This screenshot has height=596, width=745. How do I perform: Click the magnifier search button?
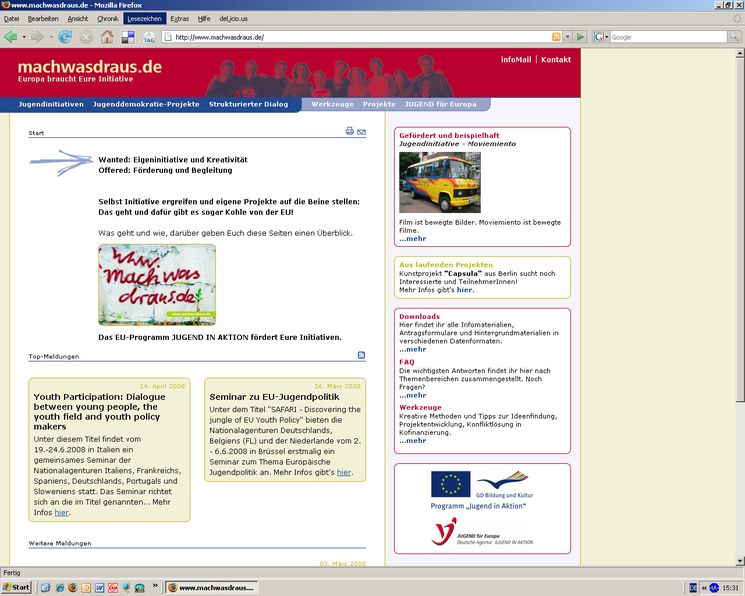coord(734,37)
